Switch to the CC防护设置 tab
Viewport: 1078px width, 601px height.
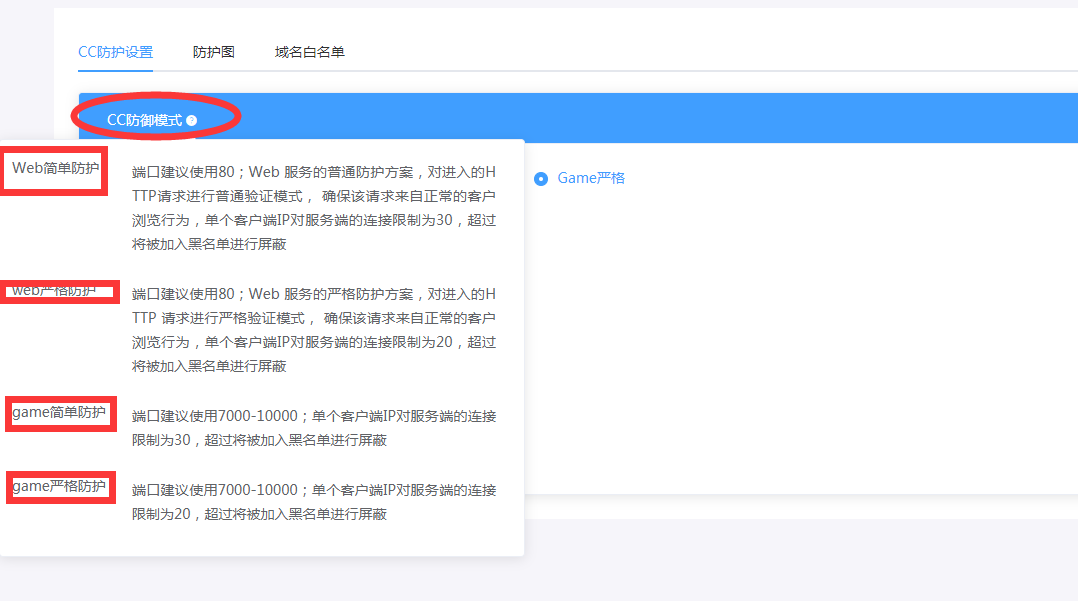pyautogui.click(x=115, y=52)
